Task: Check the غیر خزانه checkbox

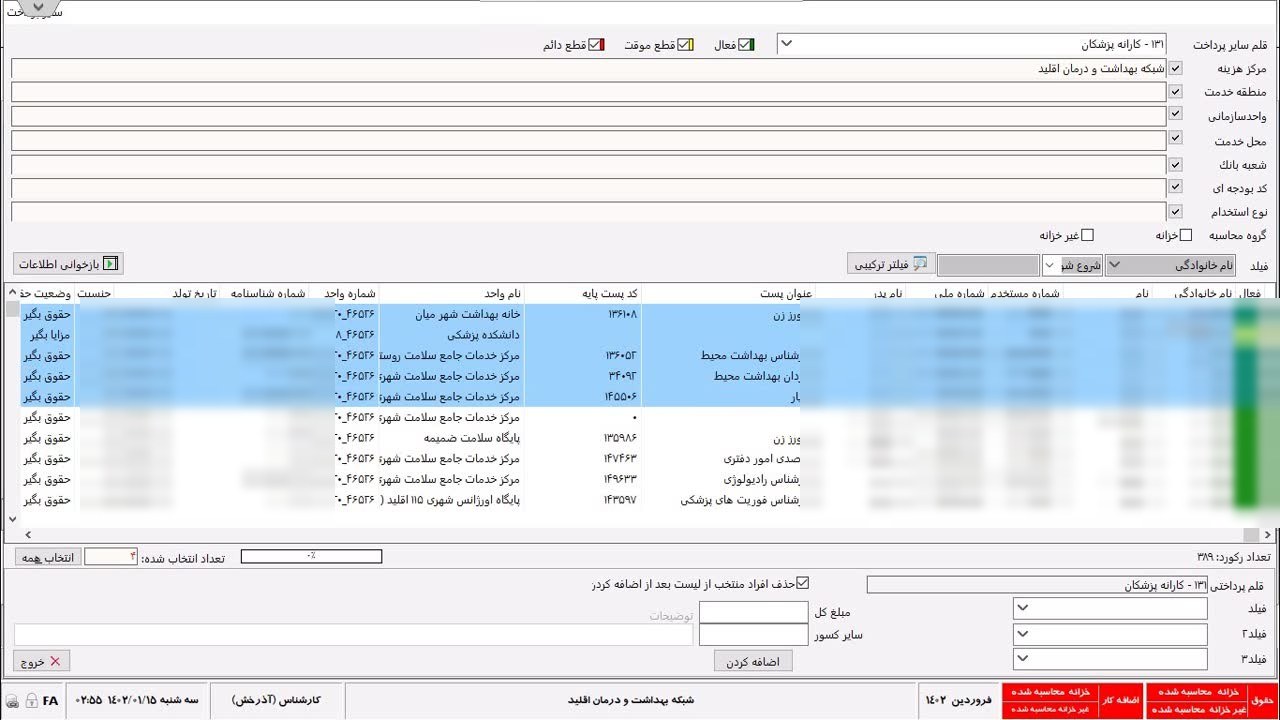Action: click(1088, 236)
